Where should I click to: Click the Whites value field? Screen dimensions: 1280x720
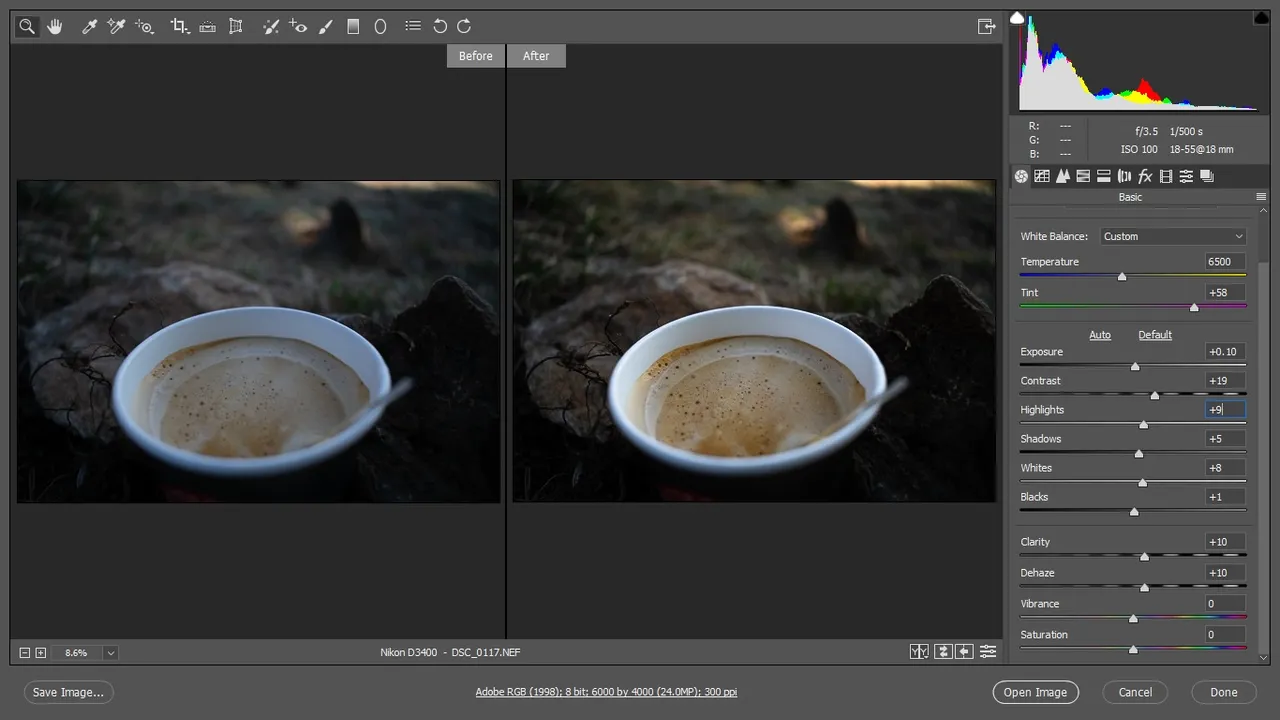point(1226,468)
